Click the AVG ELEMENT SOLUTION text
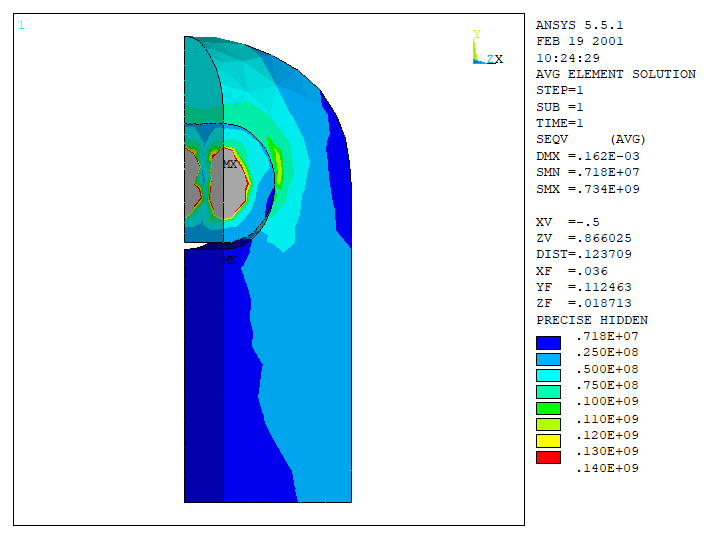This screenshot has width=714, height=538. pos(616,74)
